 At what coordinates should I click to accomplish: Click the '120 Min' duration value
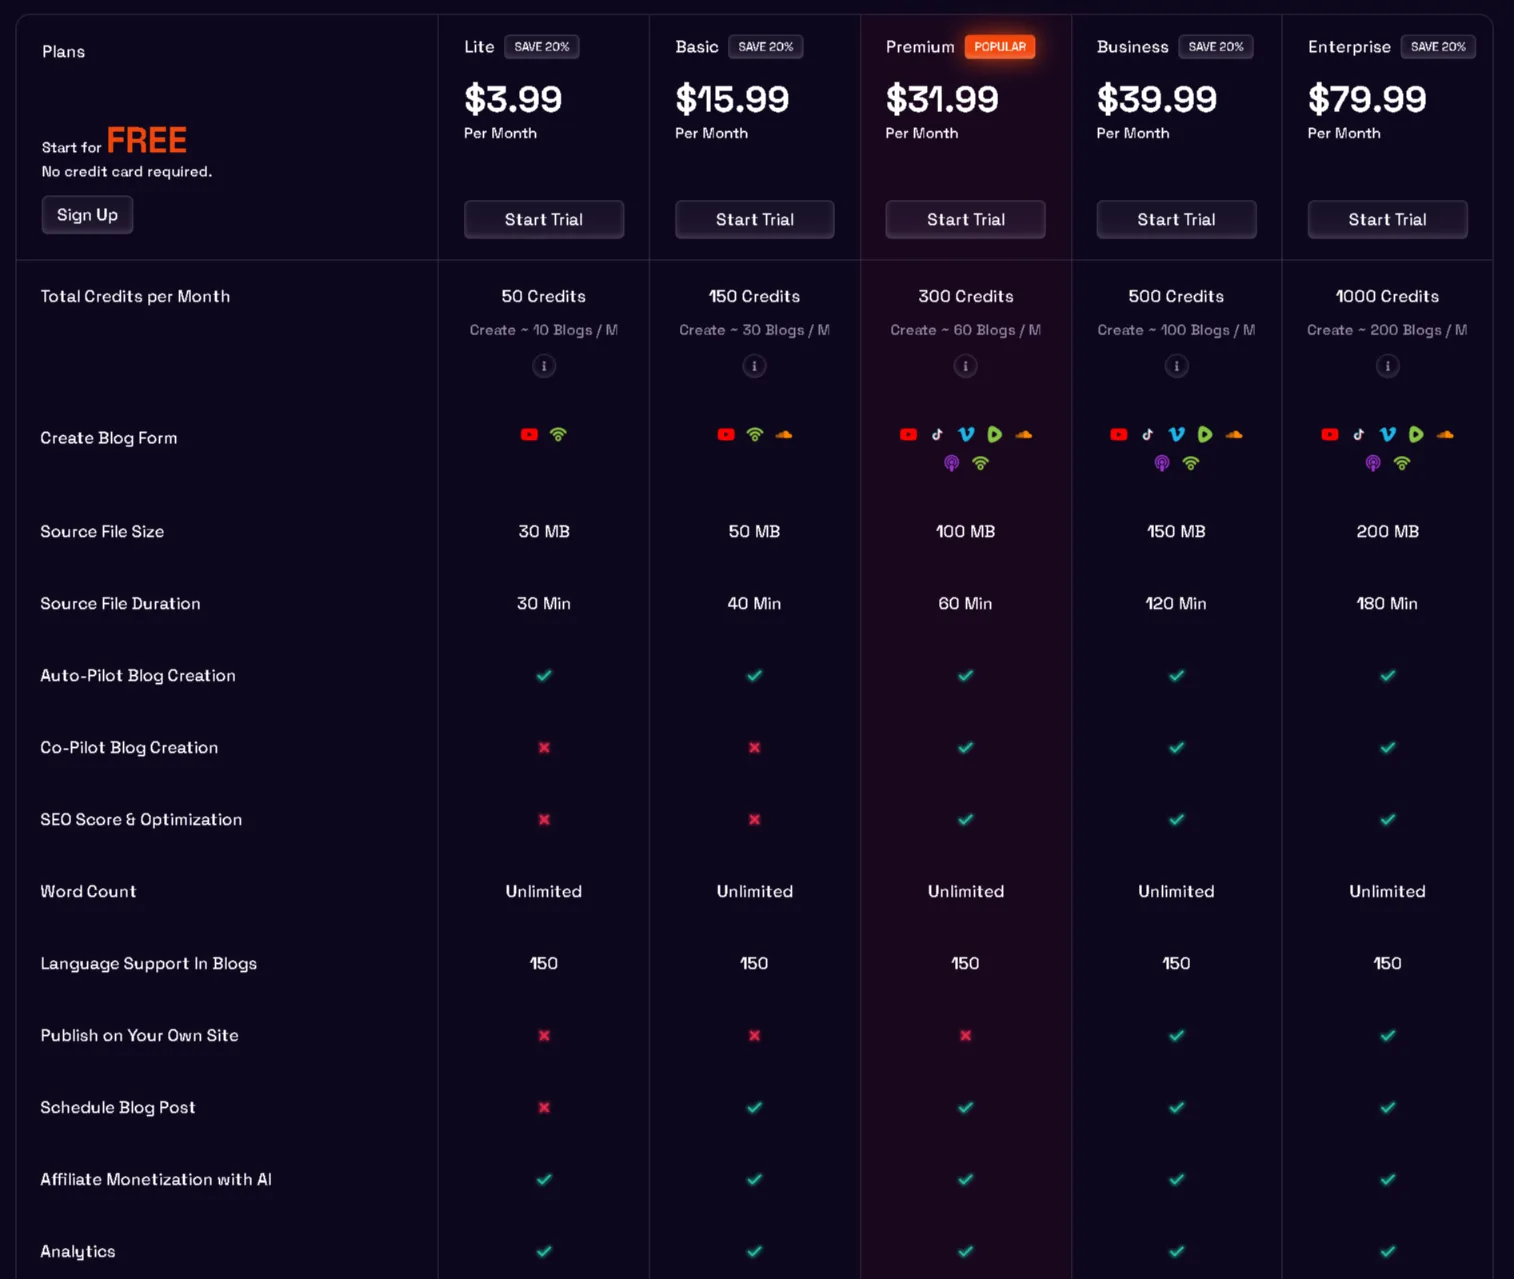point(1176,604)
